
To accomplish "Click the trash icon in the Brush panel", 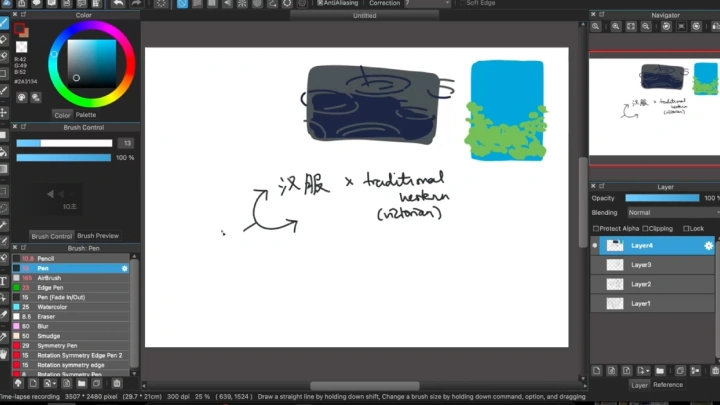I will (x=117, y=383).
